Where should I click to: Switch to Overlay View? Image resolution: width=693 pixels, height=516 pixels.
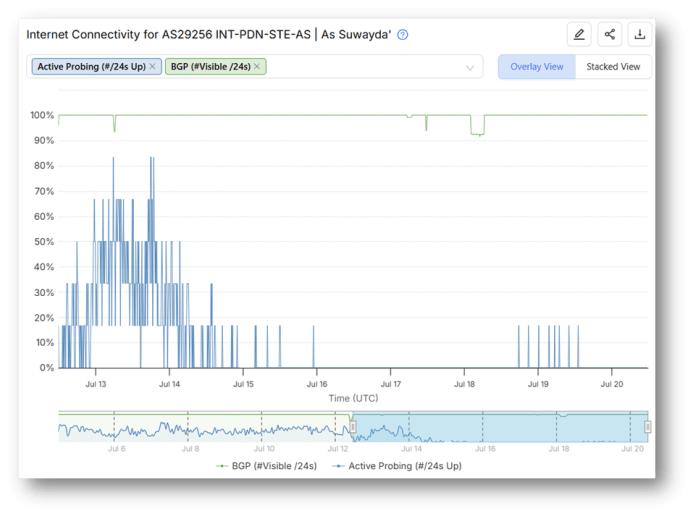click(x=537, y=67)
